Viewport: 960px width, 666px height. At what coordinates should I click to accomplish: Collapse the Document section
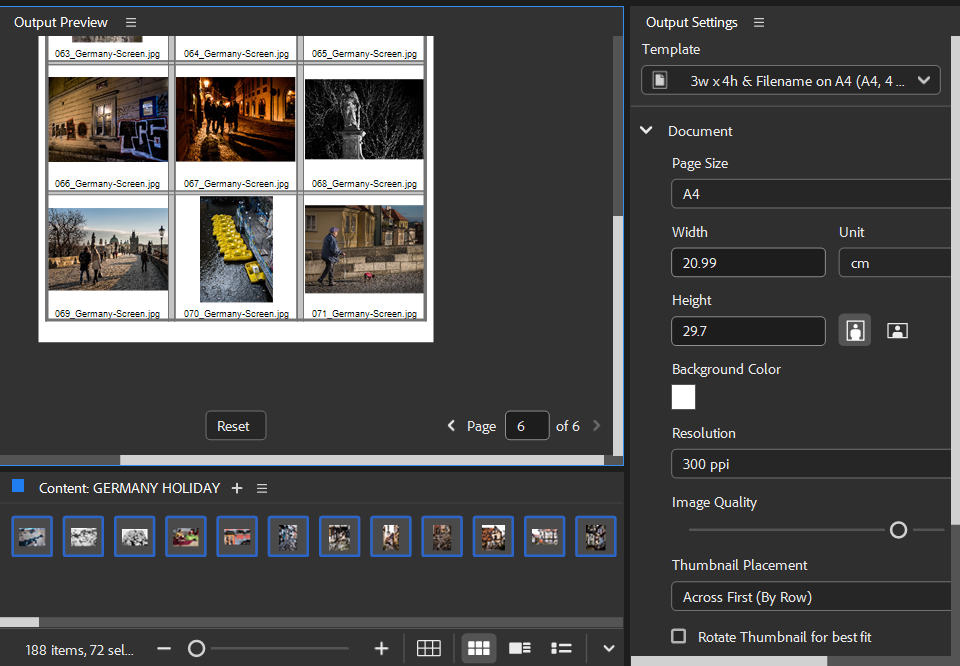tap(647, 131)
